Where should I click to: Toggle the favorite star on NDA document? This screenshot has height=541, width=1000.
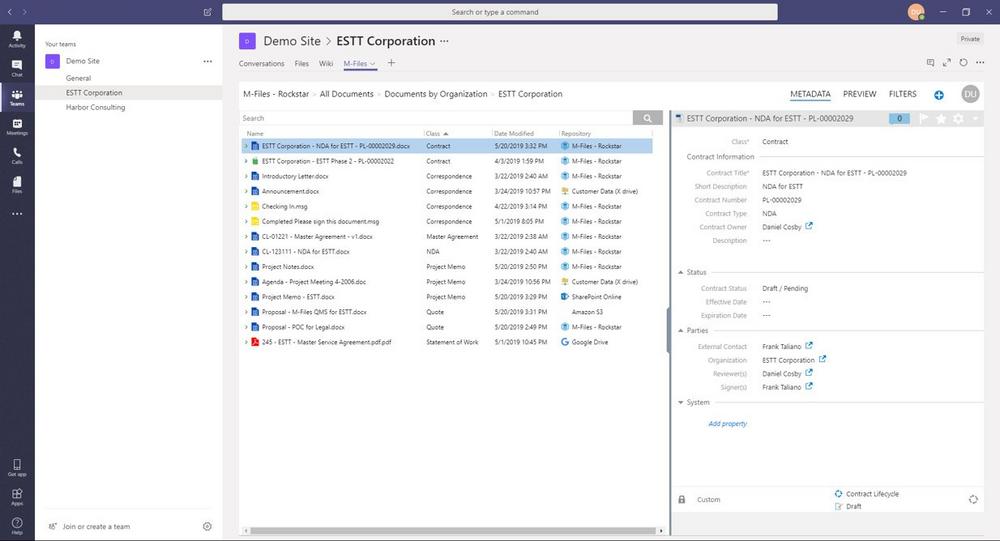click(x=941, y=119)
